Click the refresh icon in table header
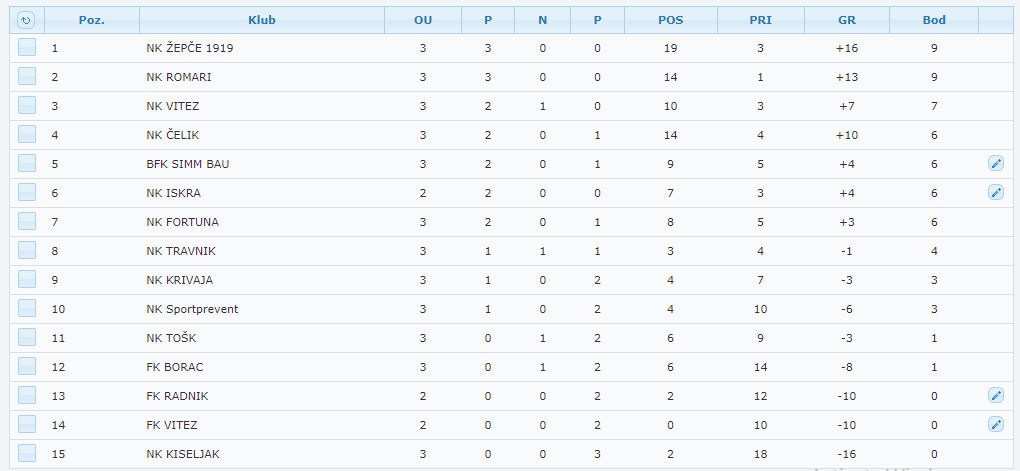Viewport: 1020px width, 471px height. 26,20
